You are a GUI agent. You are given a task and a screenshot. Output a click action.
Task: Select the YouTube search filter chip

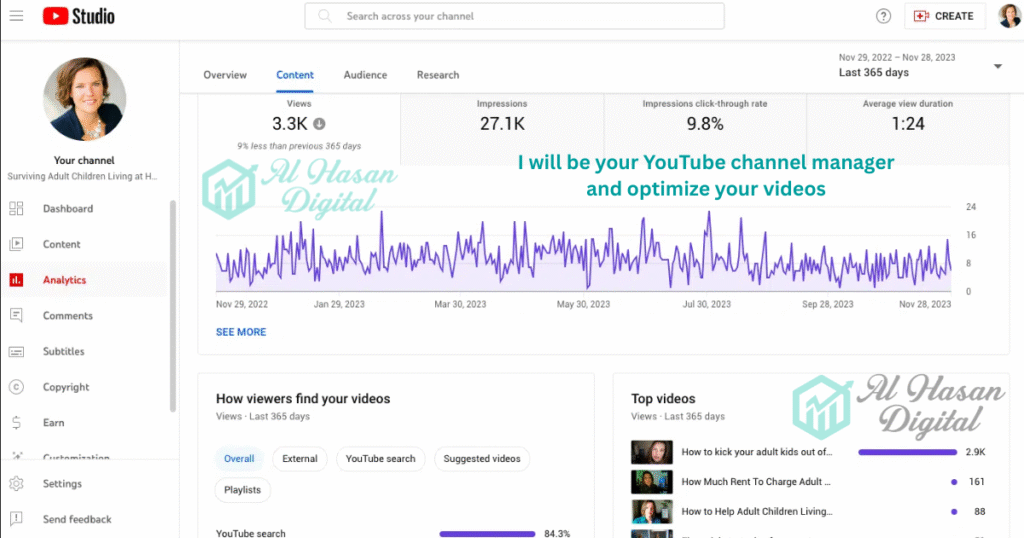pyautogui.click(x=380, y=459)
